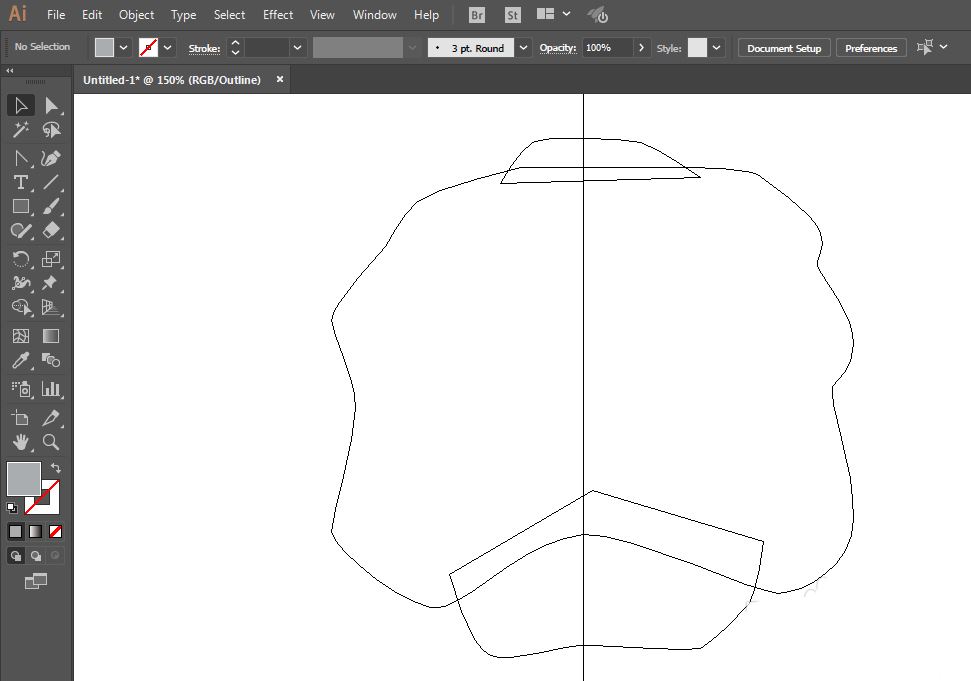The height and width of the screenshot is (681, 971).
Task: Select the Hand tool
Action: point(20,442)
